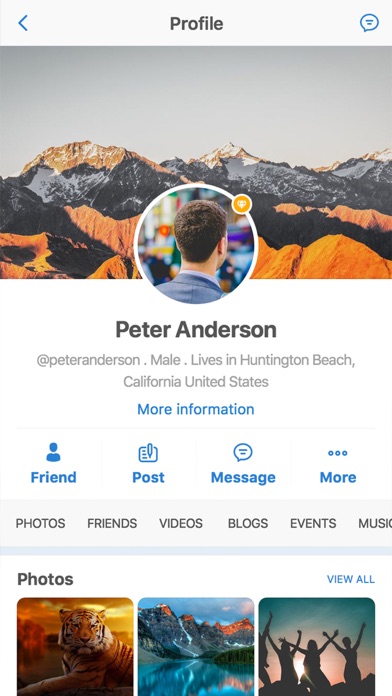
Task: Open the tiger photo thumbnail
Action: point(75,647)
